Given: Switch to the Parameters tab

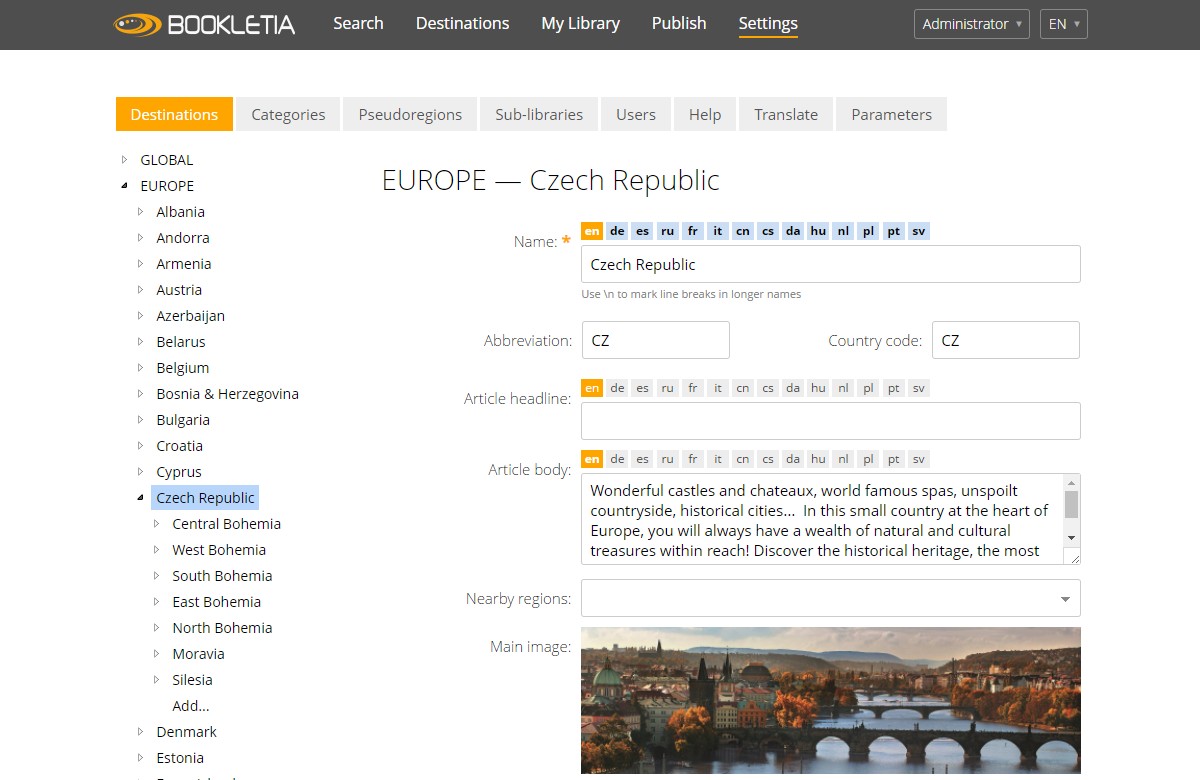Looking at the screenshot, I should click(x=892, y=114).
